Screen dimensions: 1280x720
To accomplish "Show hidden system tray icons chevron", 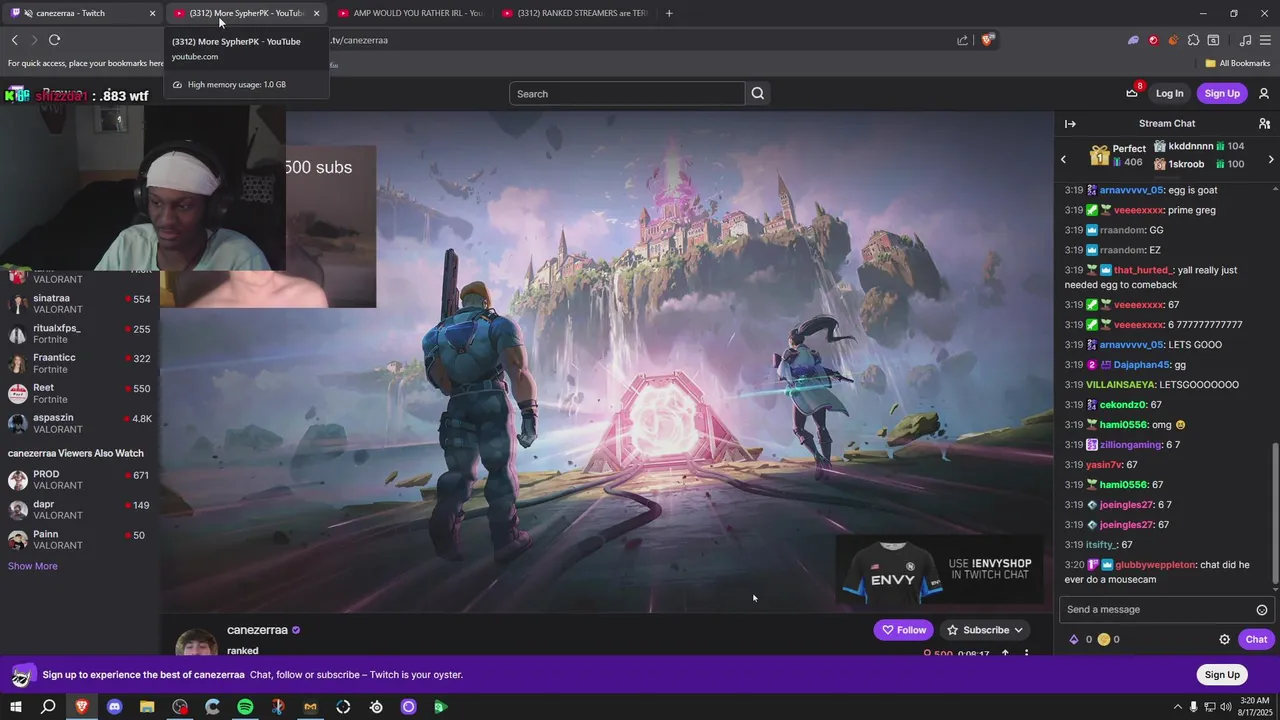I will pyautogui.click(x=1176, y=707).
